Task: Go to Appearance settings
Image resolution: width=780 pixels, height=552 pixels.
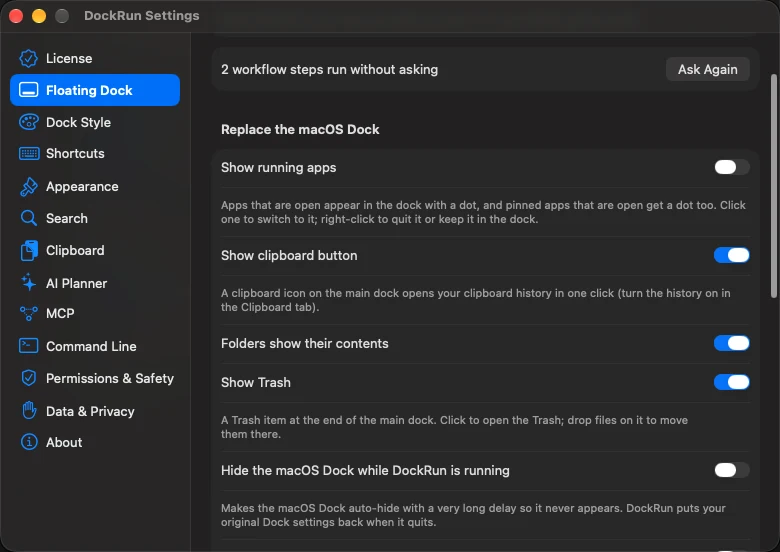Action: [x=95, y=186]
